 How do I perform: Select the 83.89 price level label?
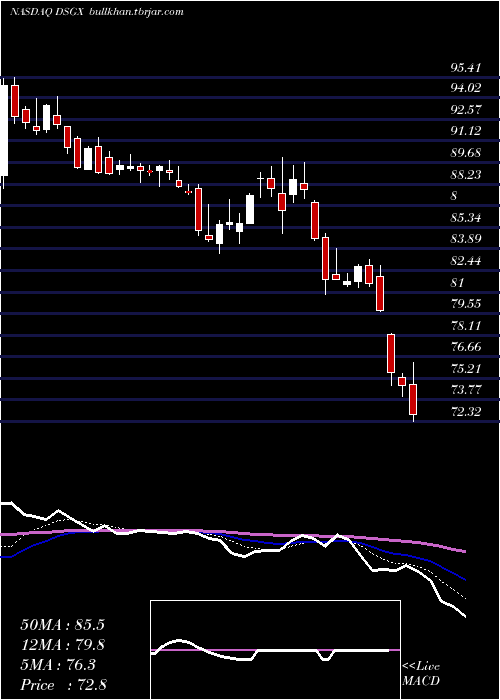tap(466, 239)
